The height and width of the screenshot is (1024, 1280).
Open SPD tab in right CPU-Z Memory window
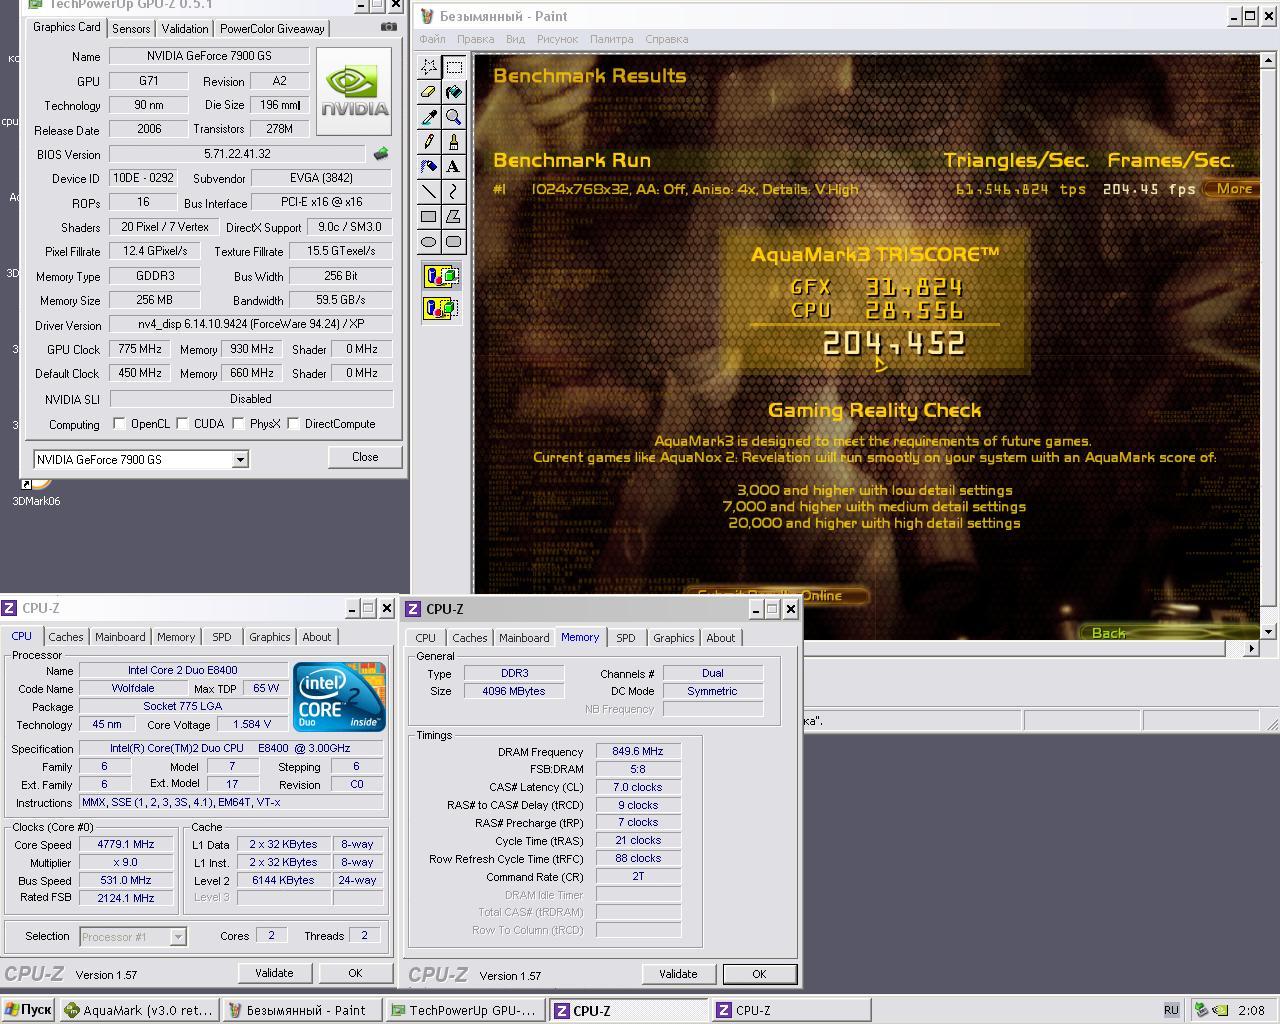pos(626,638)
